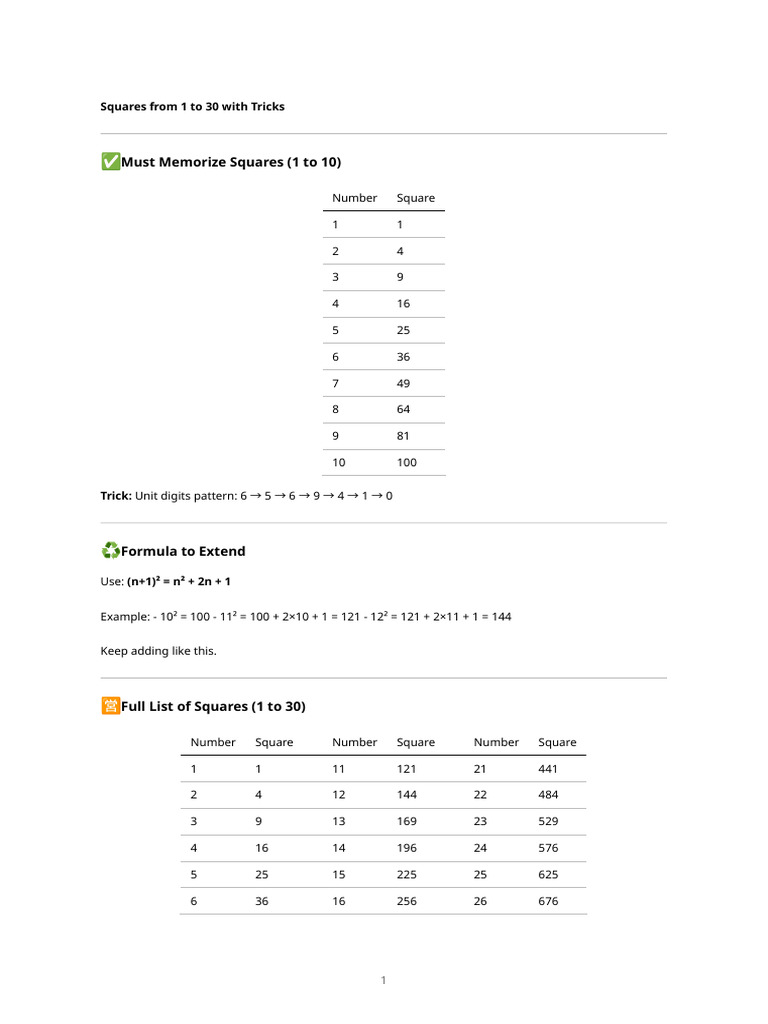Select the square value 81 in the first table
This screenshot has height=1024, width=768.
(x=403, y=436)
